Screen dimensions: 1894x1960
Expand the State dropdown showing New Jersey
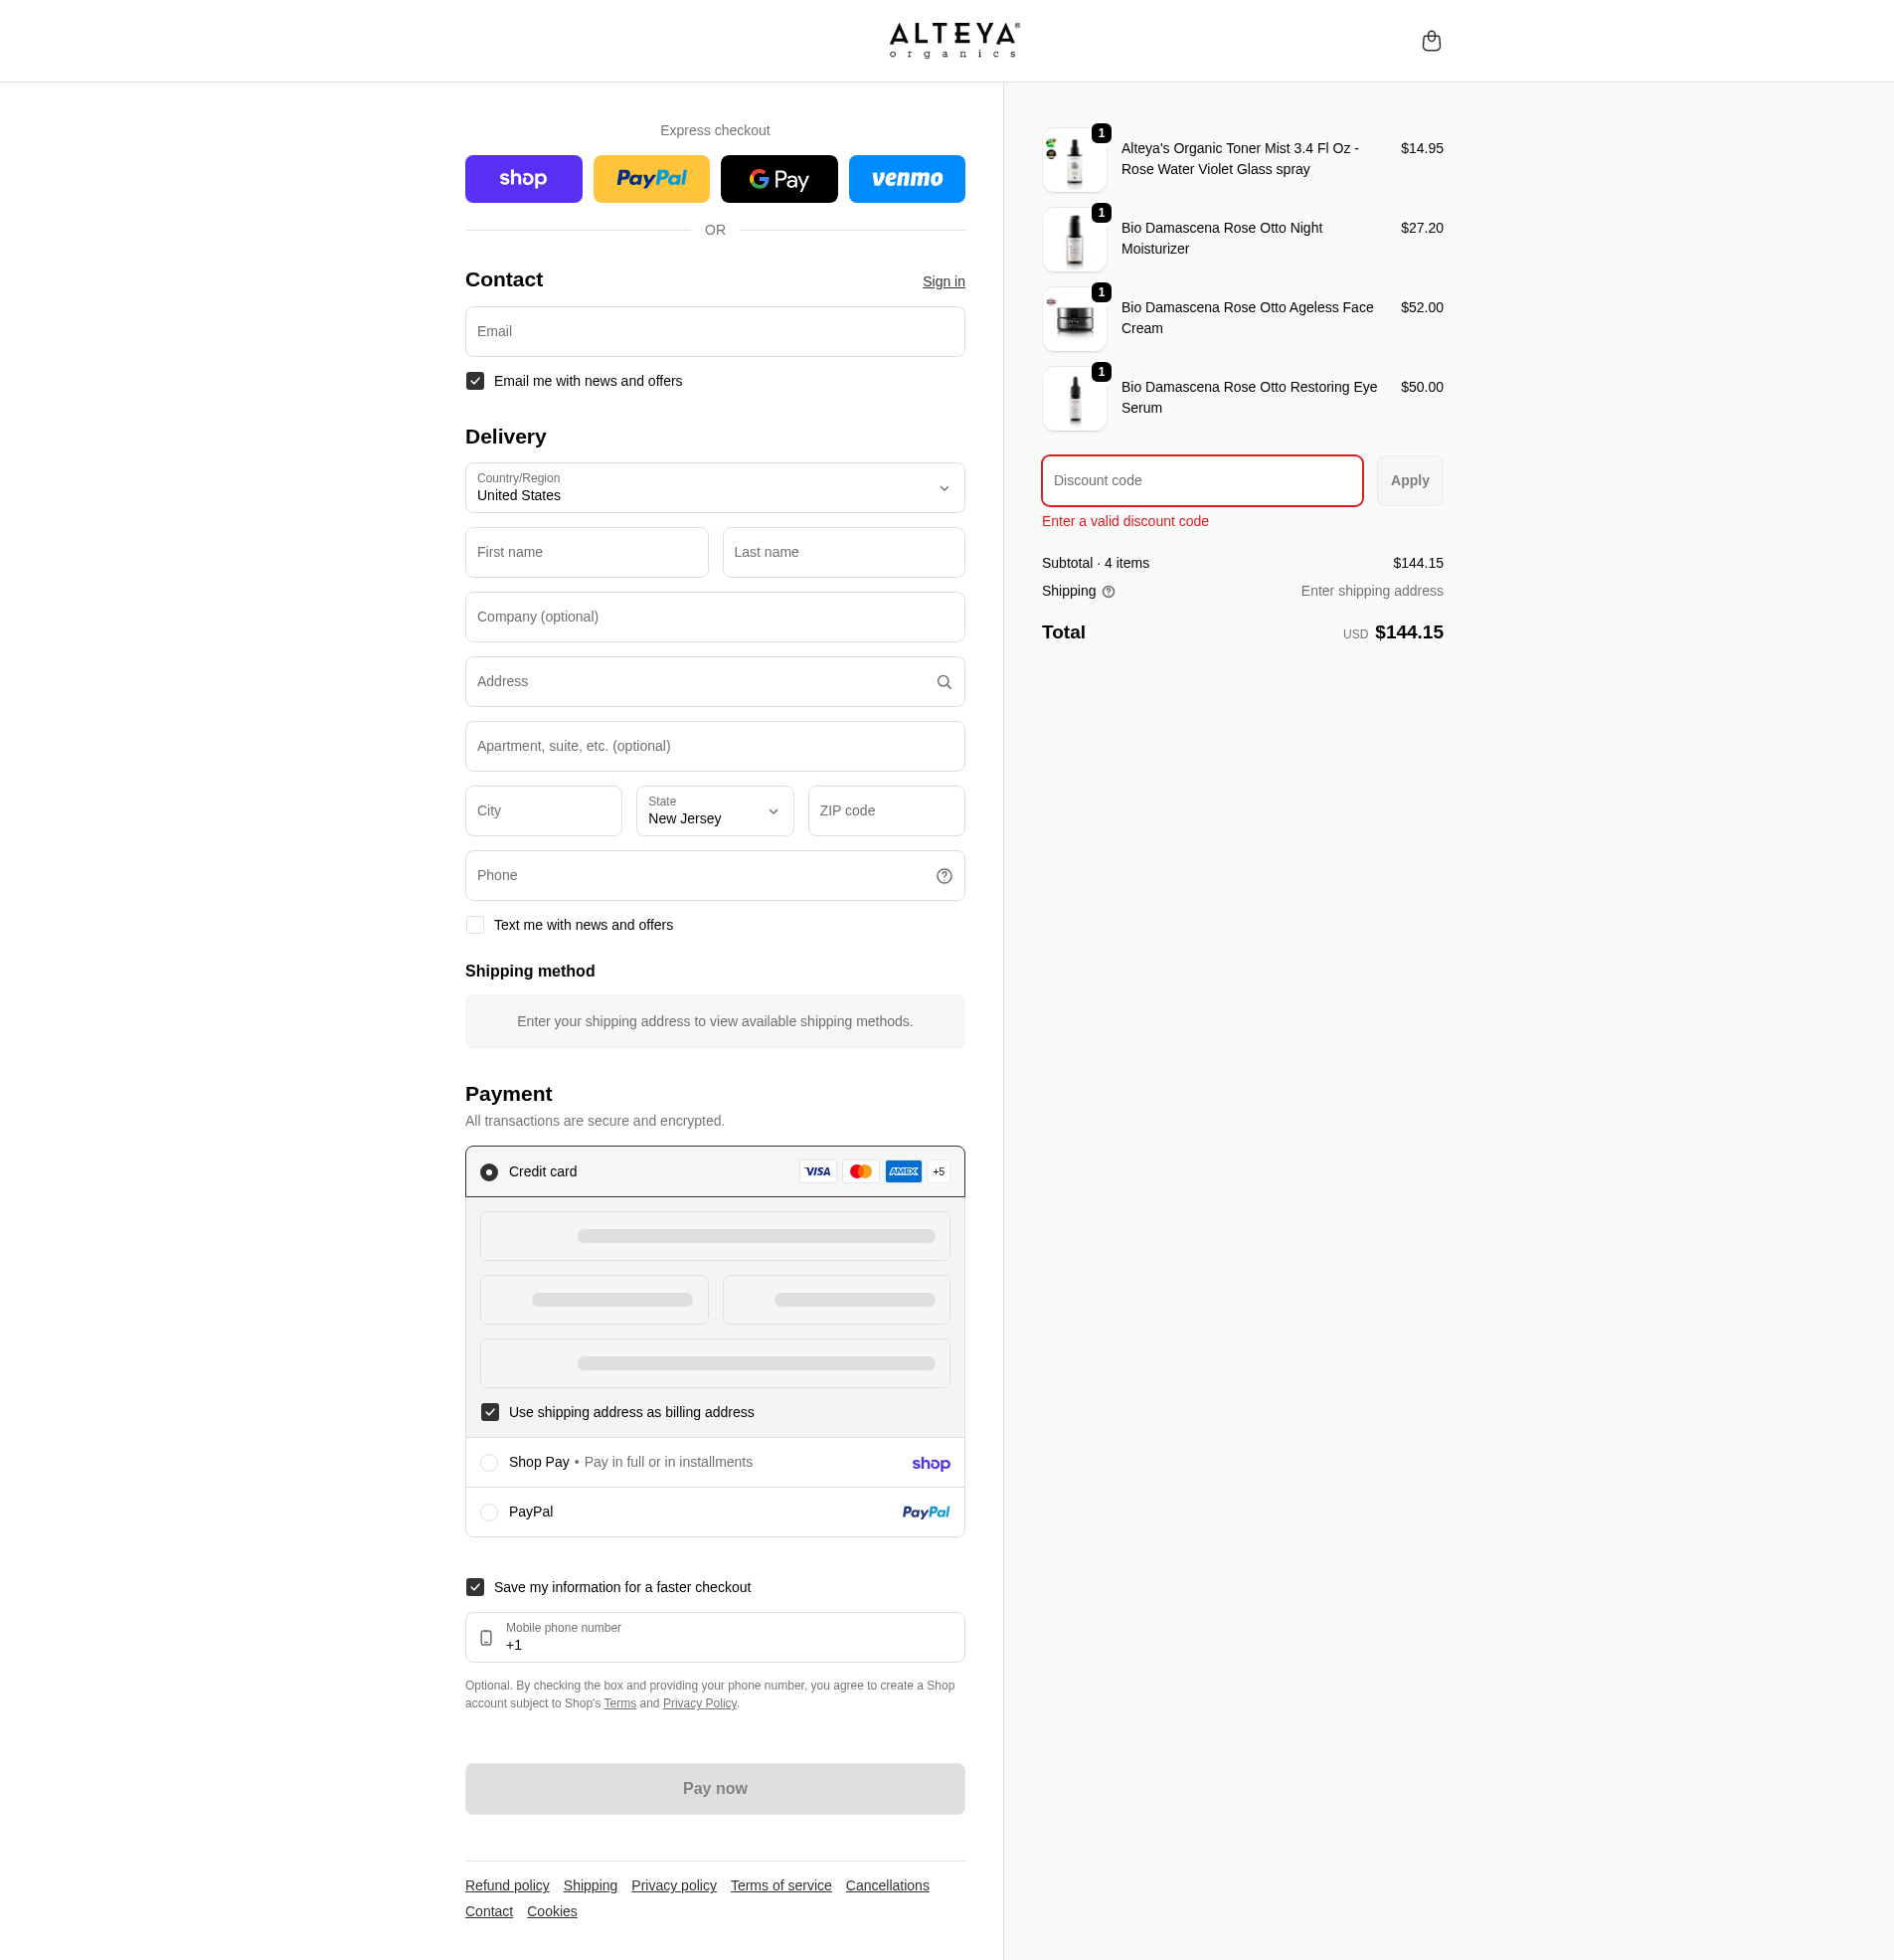[x=714, y=810]
